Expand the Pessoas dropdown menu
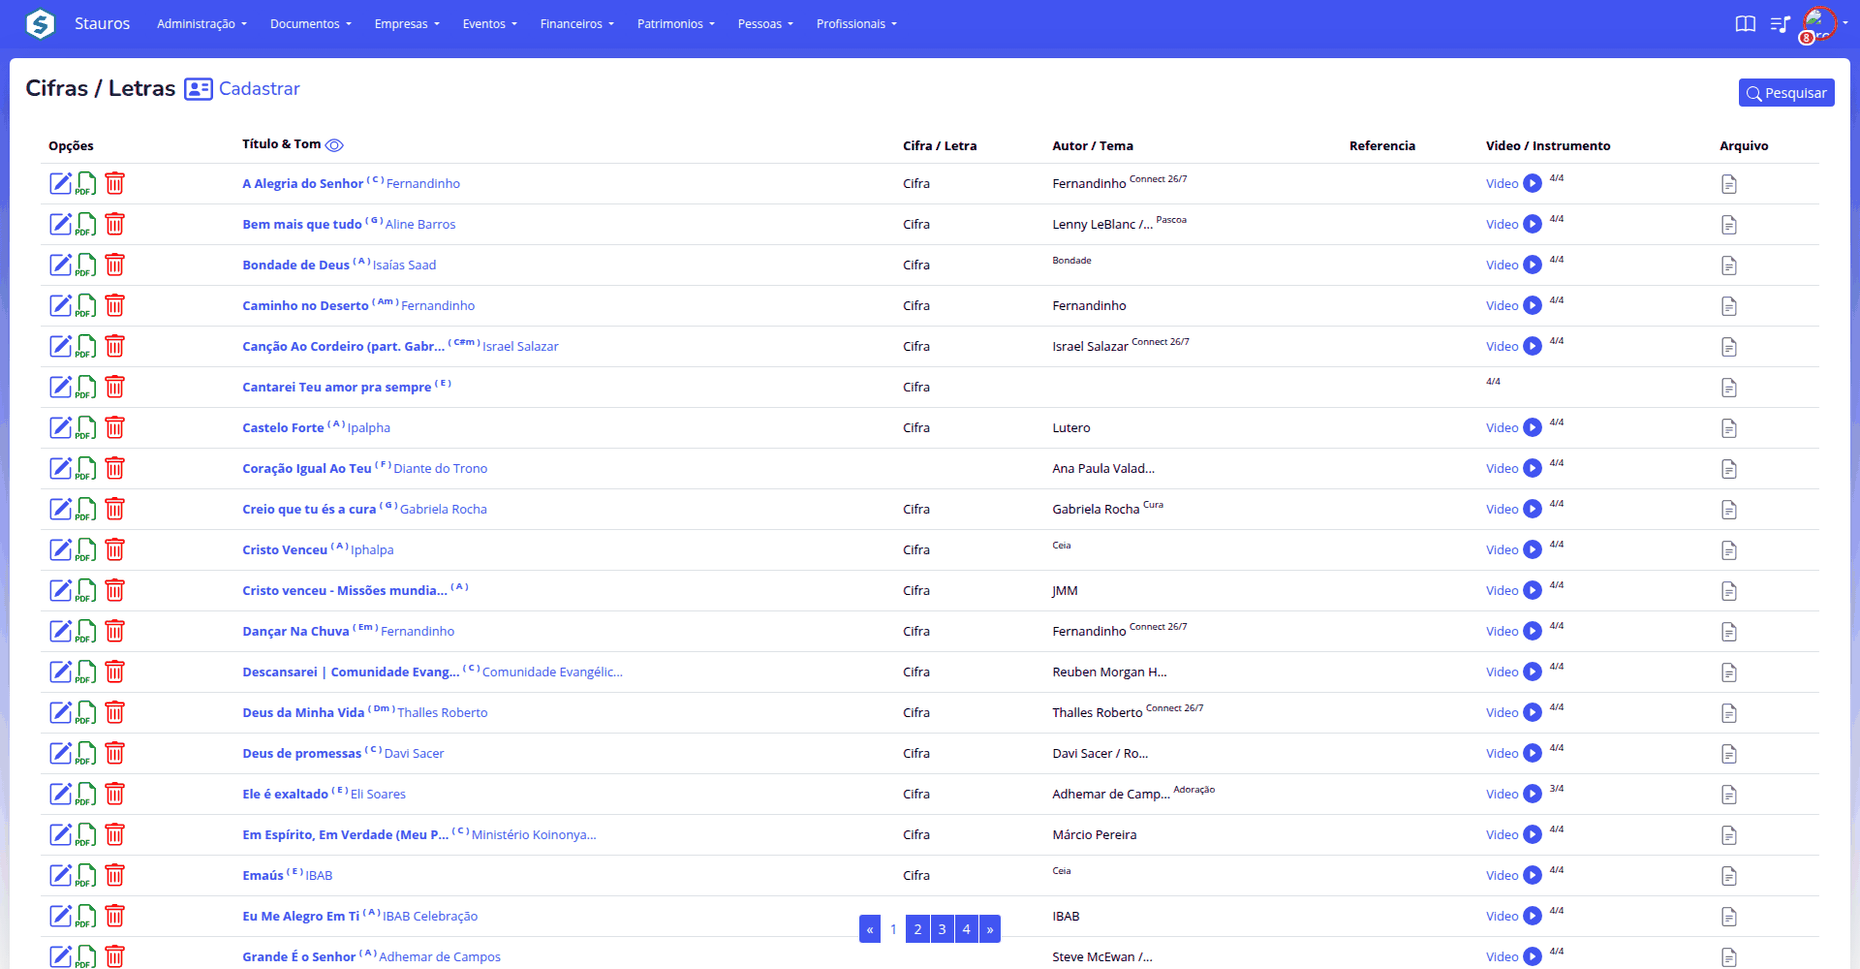This screenshot has height=969, width=1860. (765, 24)
